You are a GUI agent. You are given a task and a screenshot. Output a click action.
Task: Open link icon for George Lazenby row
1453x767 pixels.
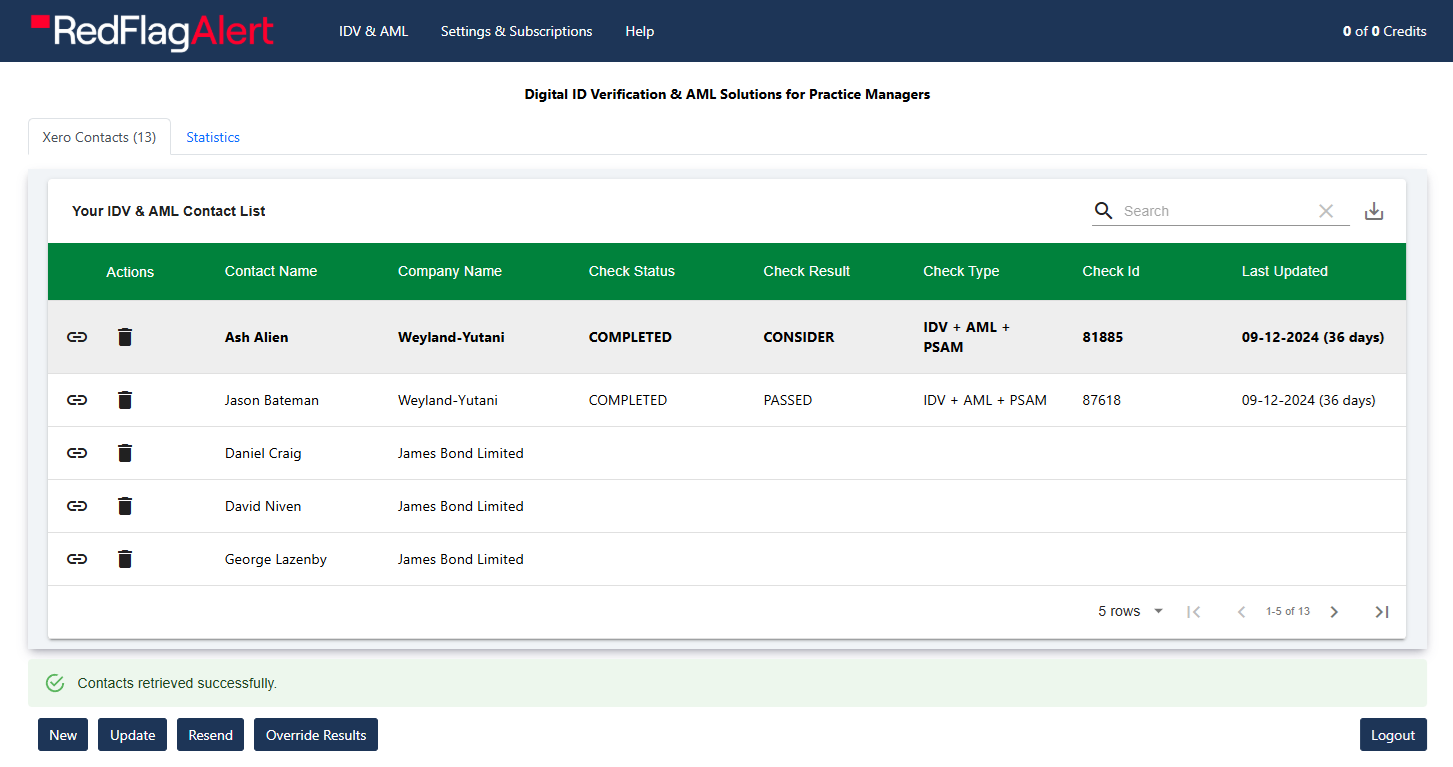pyautogui.click(x=77, y=559)
